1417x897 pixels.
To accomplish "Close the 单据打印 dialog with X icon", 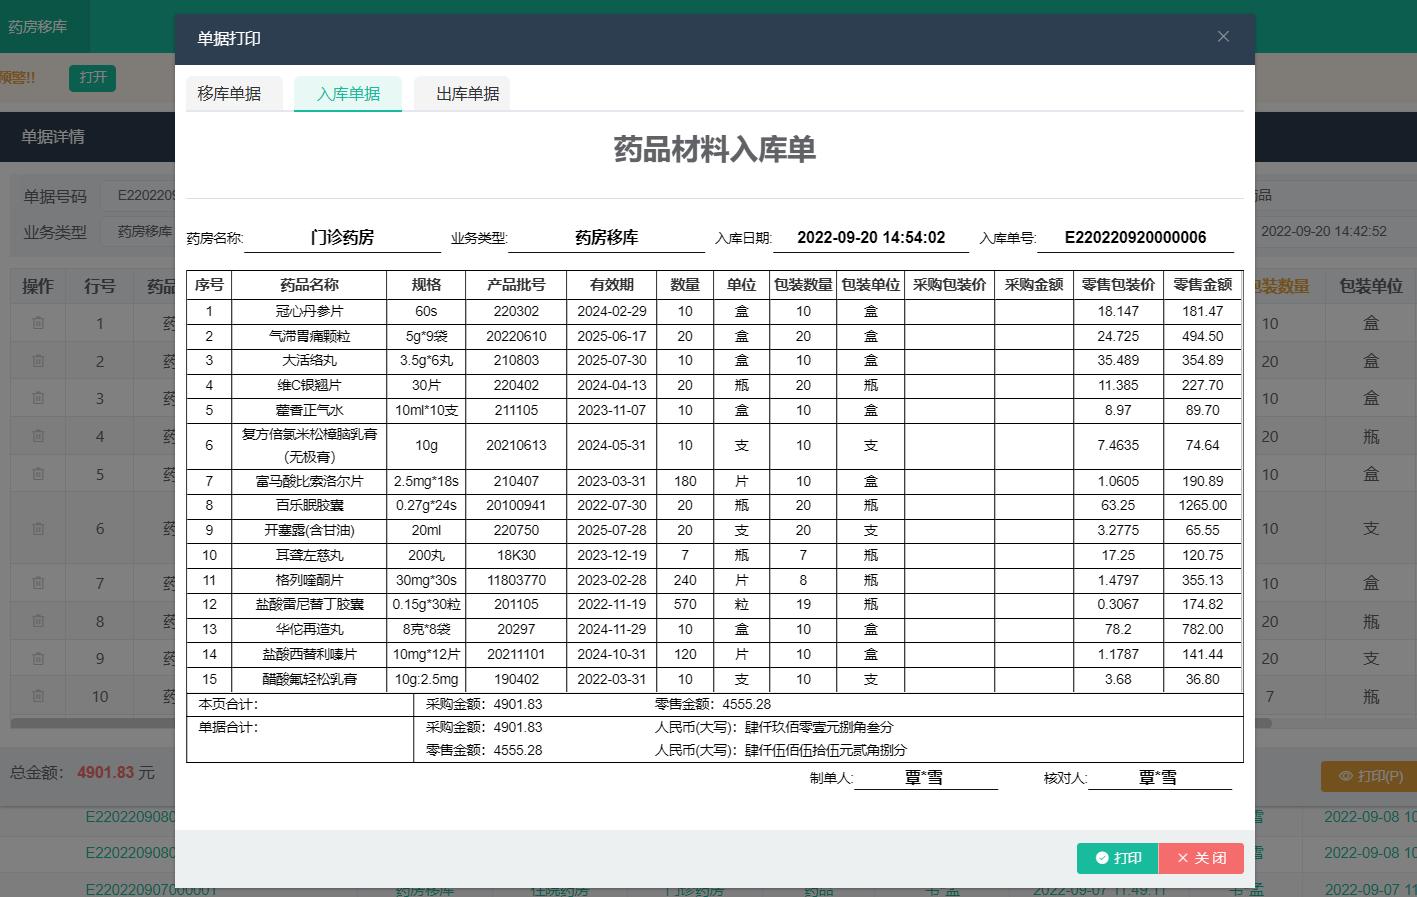I will tap(1223, 37).
